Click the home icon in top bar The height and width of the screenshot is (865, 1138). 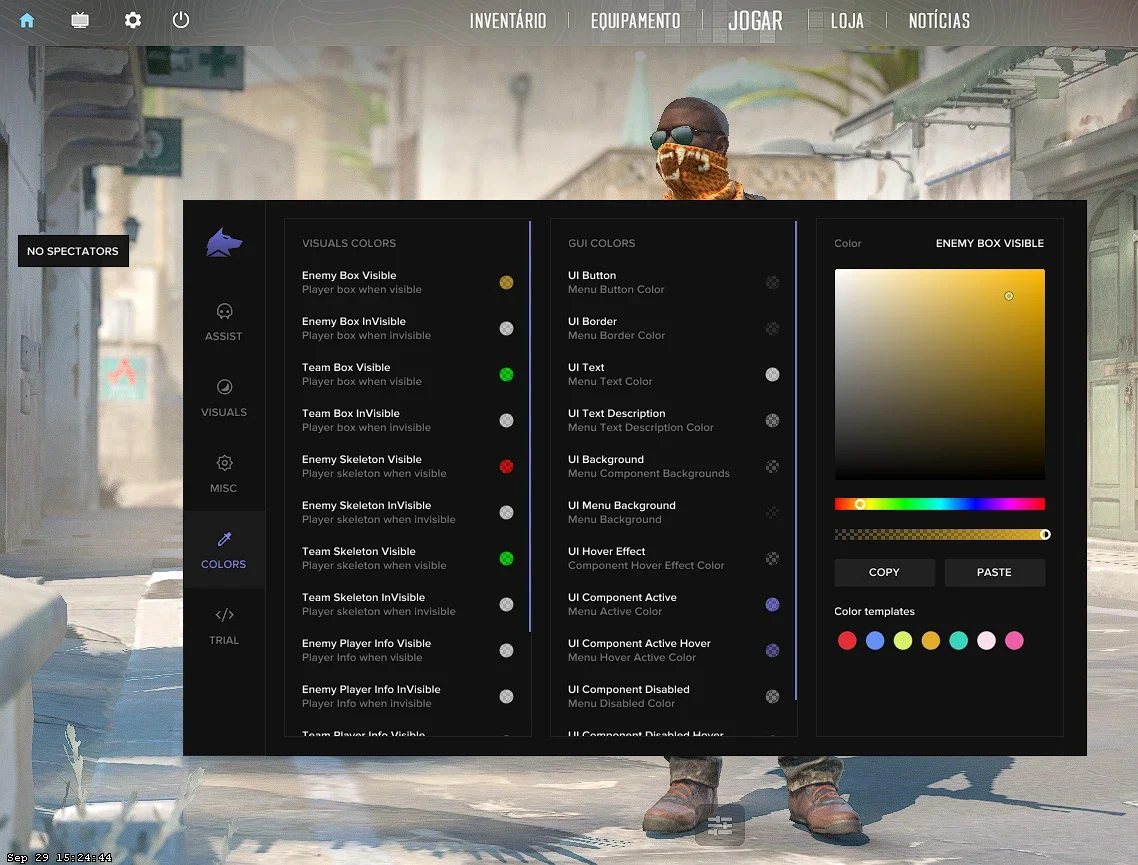[x=27, y=20]
